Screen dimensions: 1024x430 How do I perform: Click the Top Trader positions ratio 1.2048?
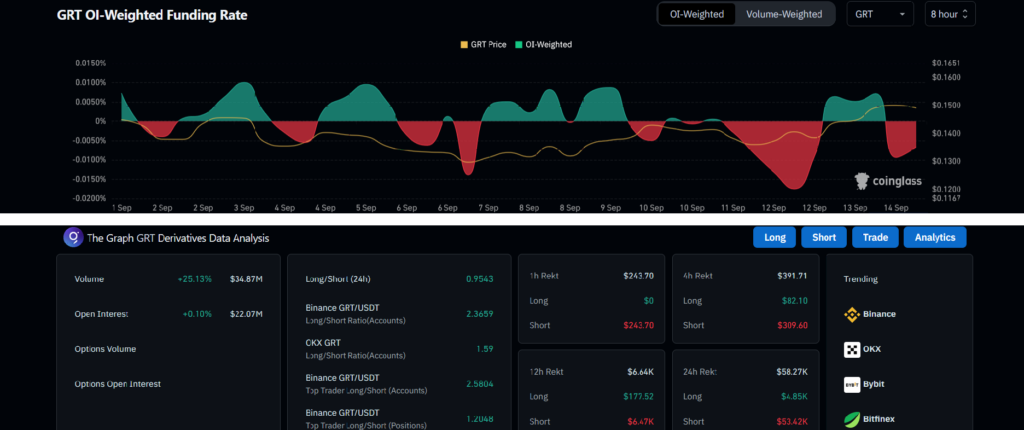point(479,419)
